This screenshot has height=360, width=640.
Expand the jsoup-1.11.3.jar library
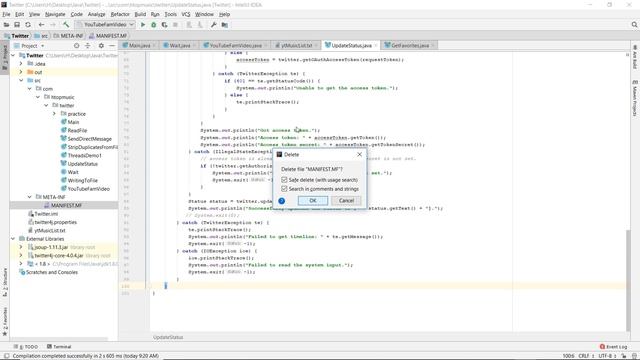click(21, 247)
